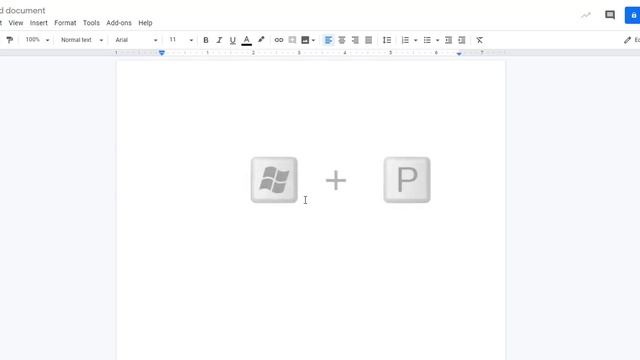Open Line spacing options
This screenshot has width=640, height=360.
pos(387,40)
